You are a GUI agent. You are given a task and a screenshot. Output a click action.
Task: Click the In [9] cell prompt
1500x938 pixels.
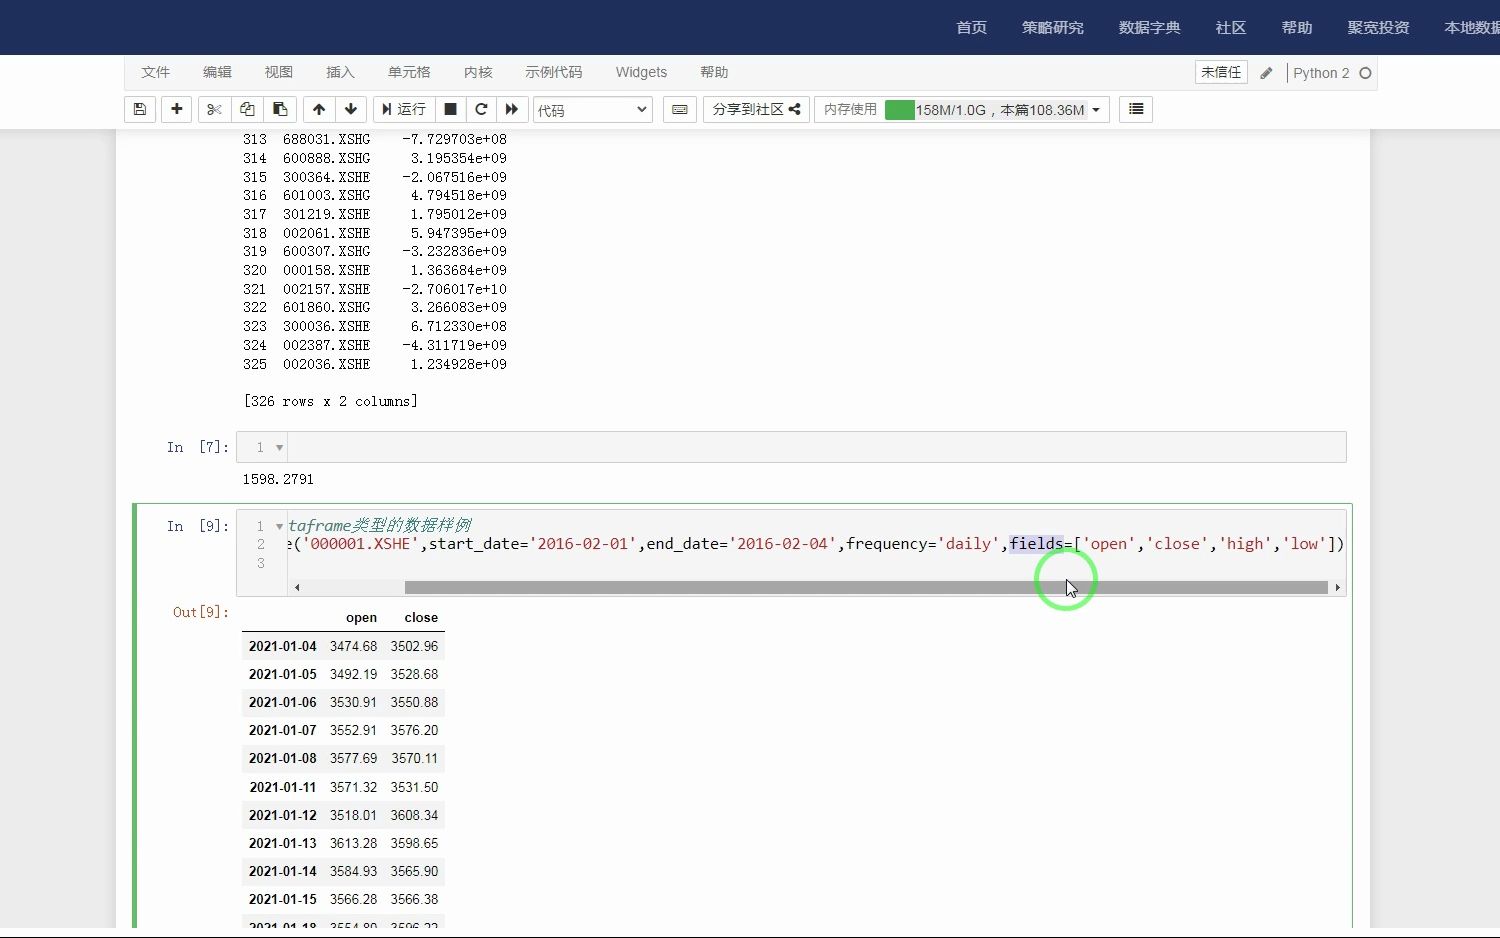coord(198,526)
